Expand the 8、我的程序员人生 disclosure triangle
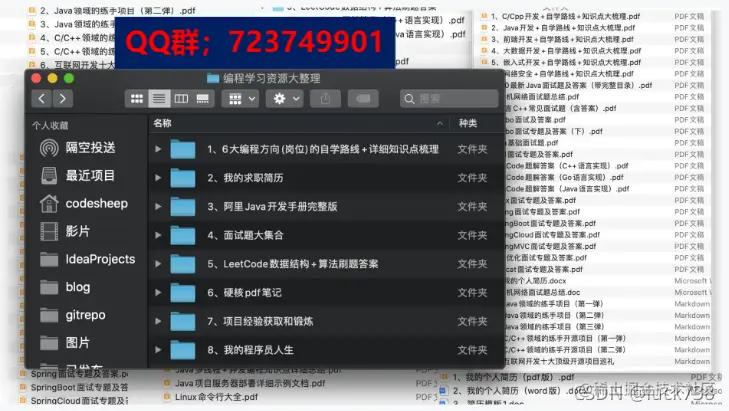Screen dimensions: 729x411 pyautogui.click(x=158, y=350)
